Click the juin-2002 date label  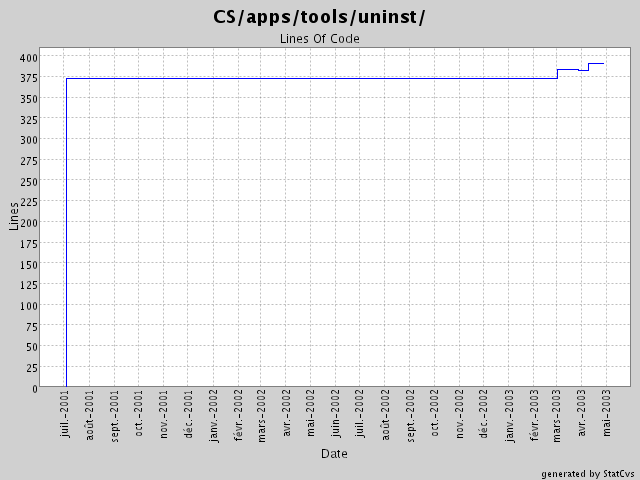[336, 413]
